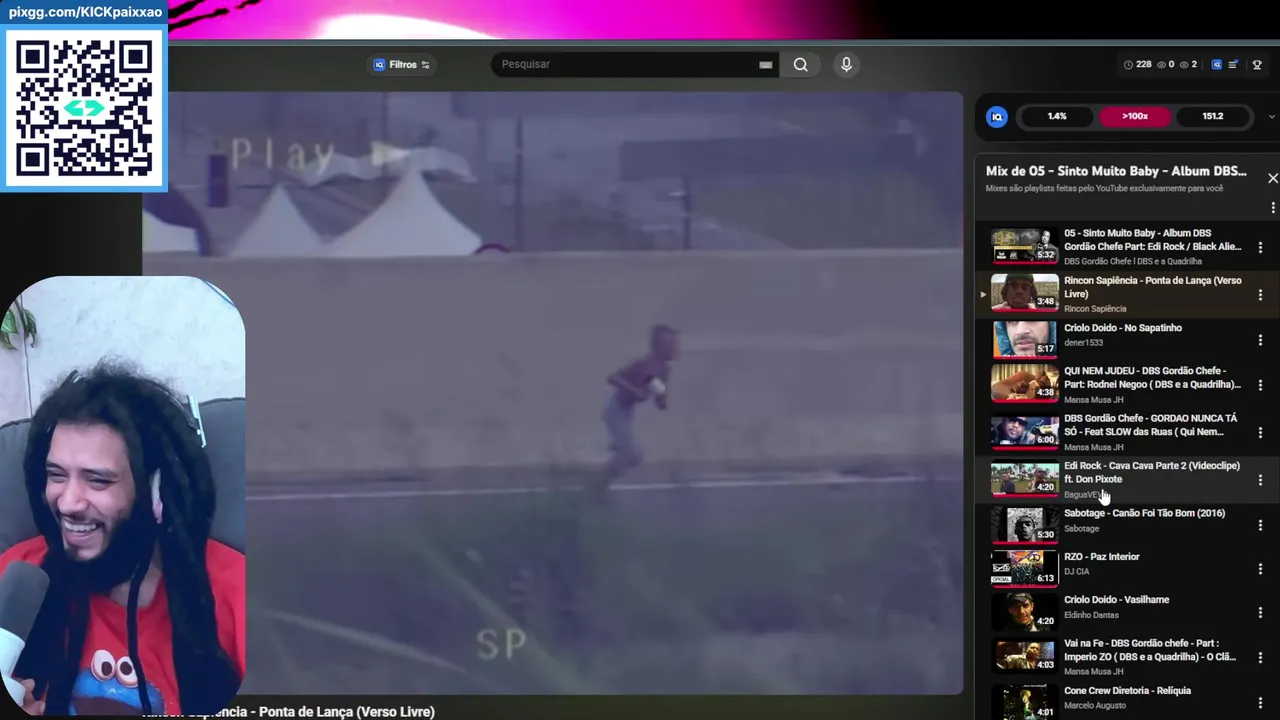The height and width of the screenshot is (720, 1280).
Task: Click the clock icon beside 228
Action: point(1128,64)
